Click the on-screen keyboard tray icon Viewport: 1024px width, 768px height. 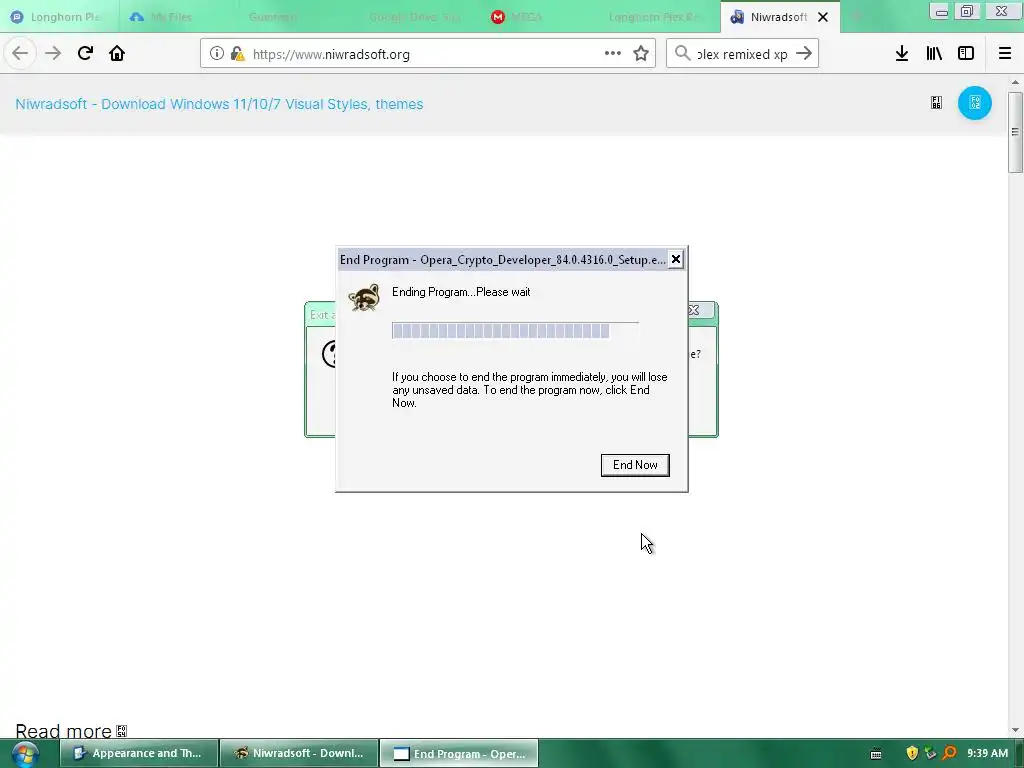[x=876, y=754]
